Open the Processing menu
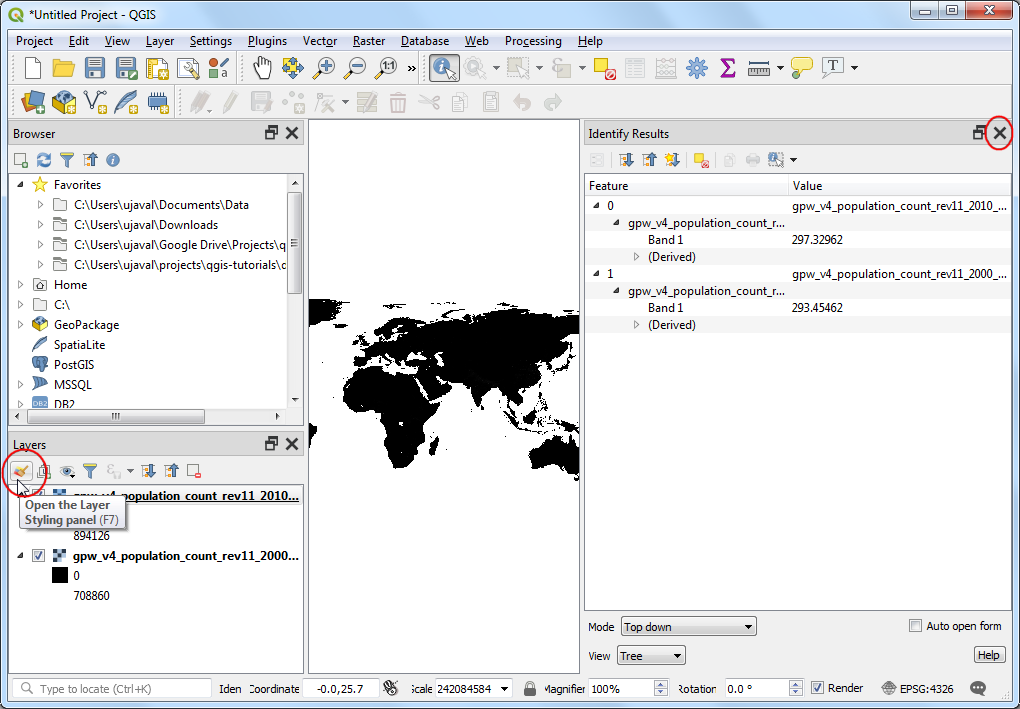Viewport: 1020px width, 709px height. (x=532, y=41)
